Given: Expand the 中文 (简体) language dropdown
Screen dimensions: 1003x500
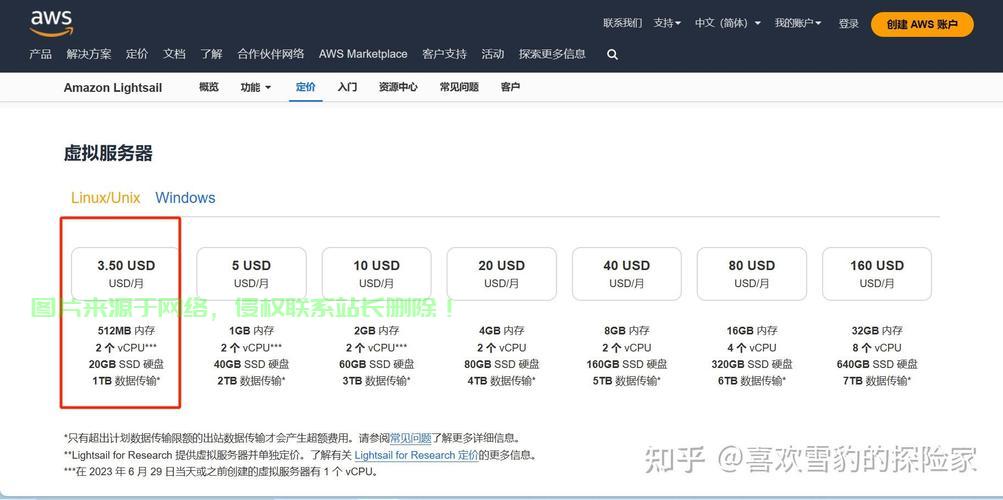Looking at the screenshot, I should click(x=728, y=23).
